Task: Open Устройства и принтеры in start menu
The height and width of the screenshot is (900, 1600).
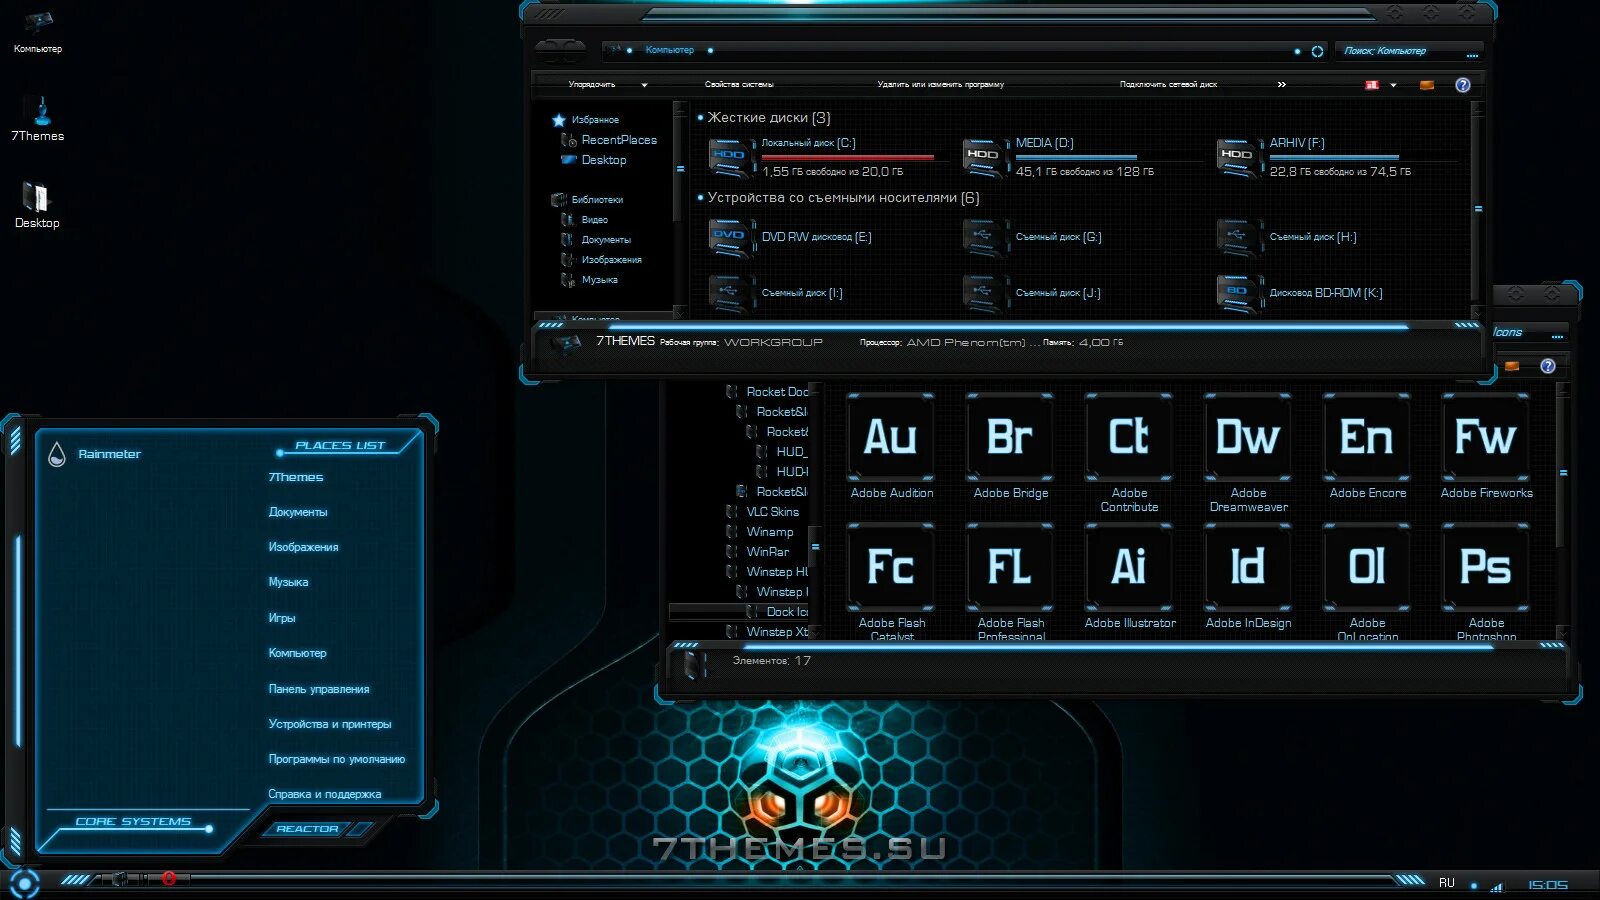Action: pos(329,724)
